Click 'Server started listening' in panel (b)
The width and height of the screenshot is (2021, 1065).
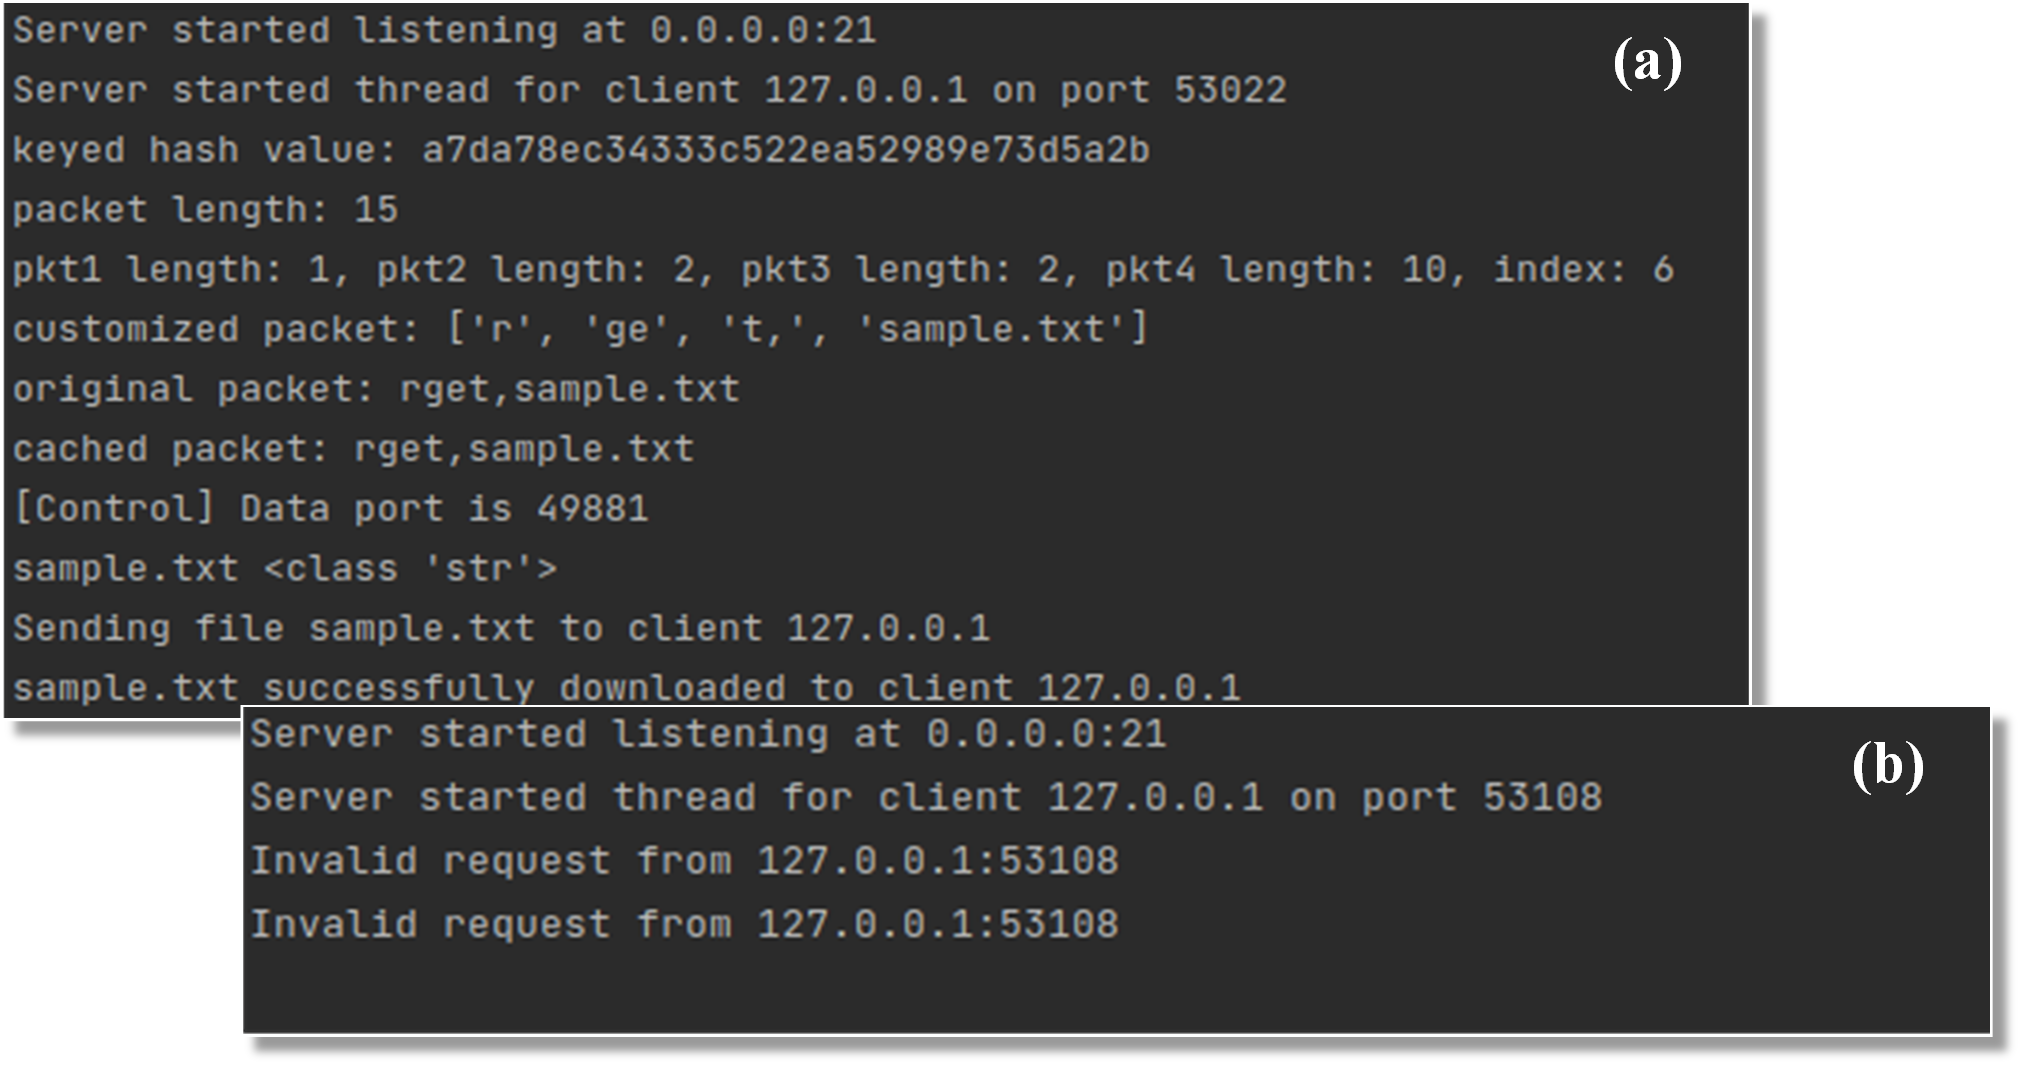tap(539, 734)
